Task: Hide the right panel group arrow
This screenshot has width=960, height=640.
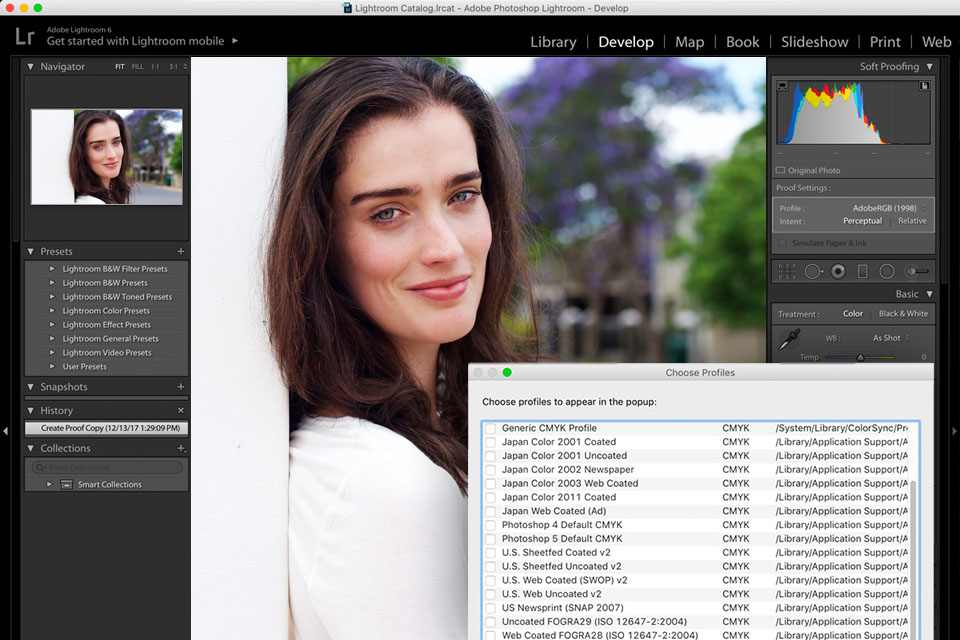Action: [954, 431]
